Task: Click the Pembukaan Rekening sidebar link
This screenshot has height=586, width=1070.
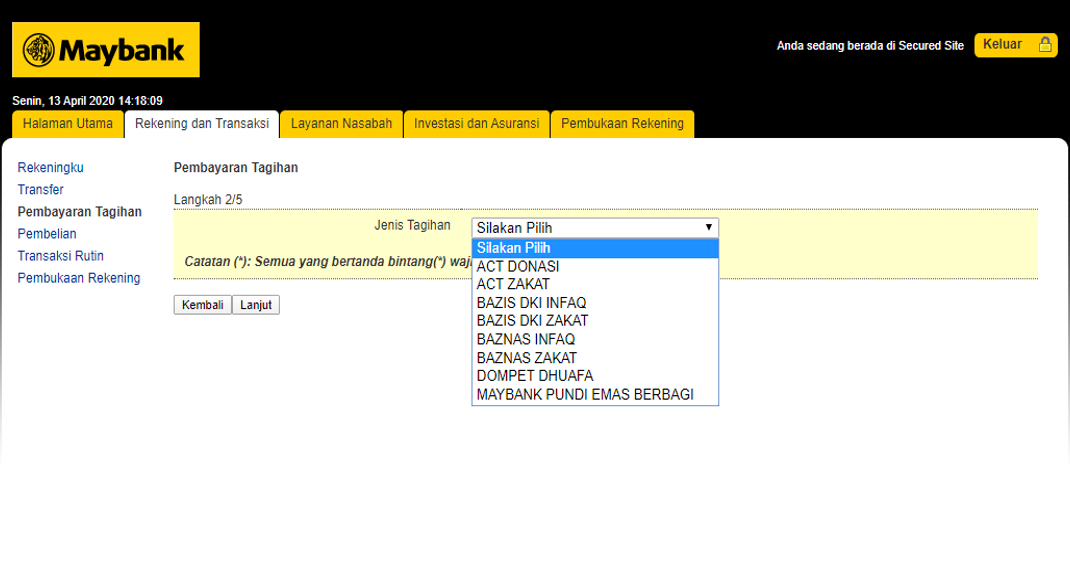Action: [79, 278]
